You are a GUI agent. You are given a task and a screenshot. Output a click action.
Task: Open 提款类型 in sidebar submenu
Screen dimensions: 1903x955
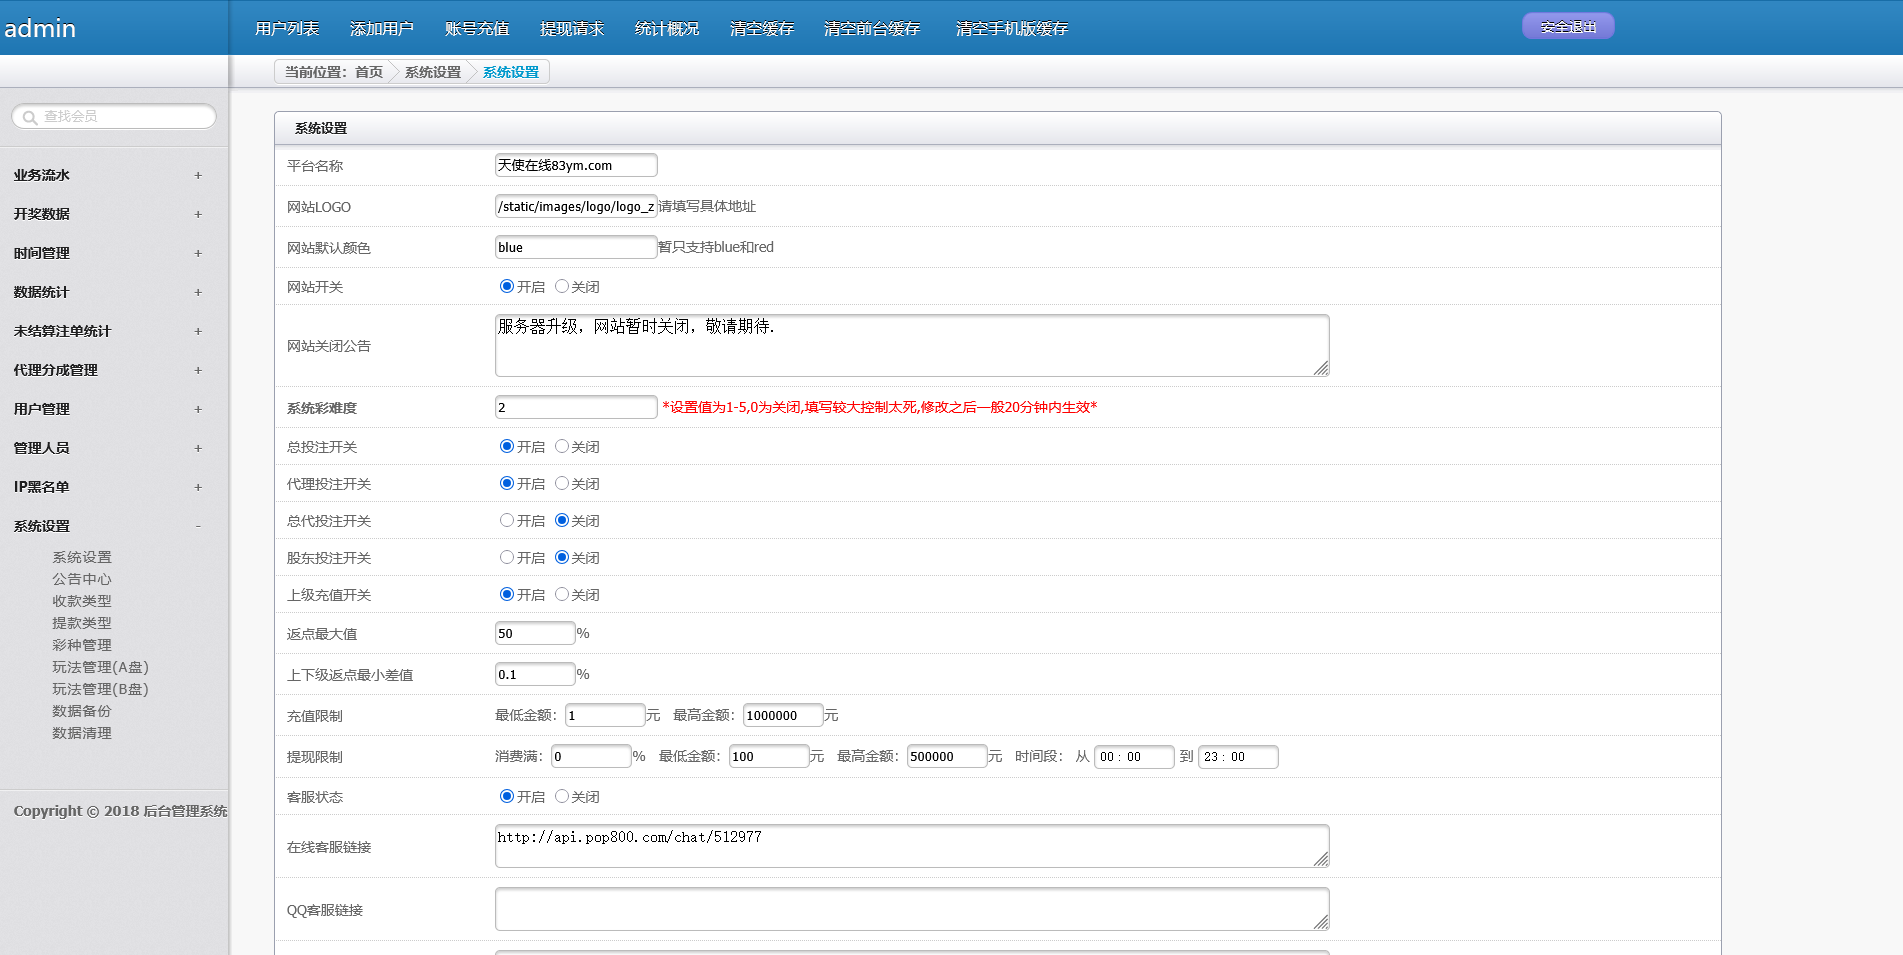pyautogui.click(x=82, y=623)
